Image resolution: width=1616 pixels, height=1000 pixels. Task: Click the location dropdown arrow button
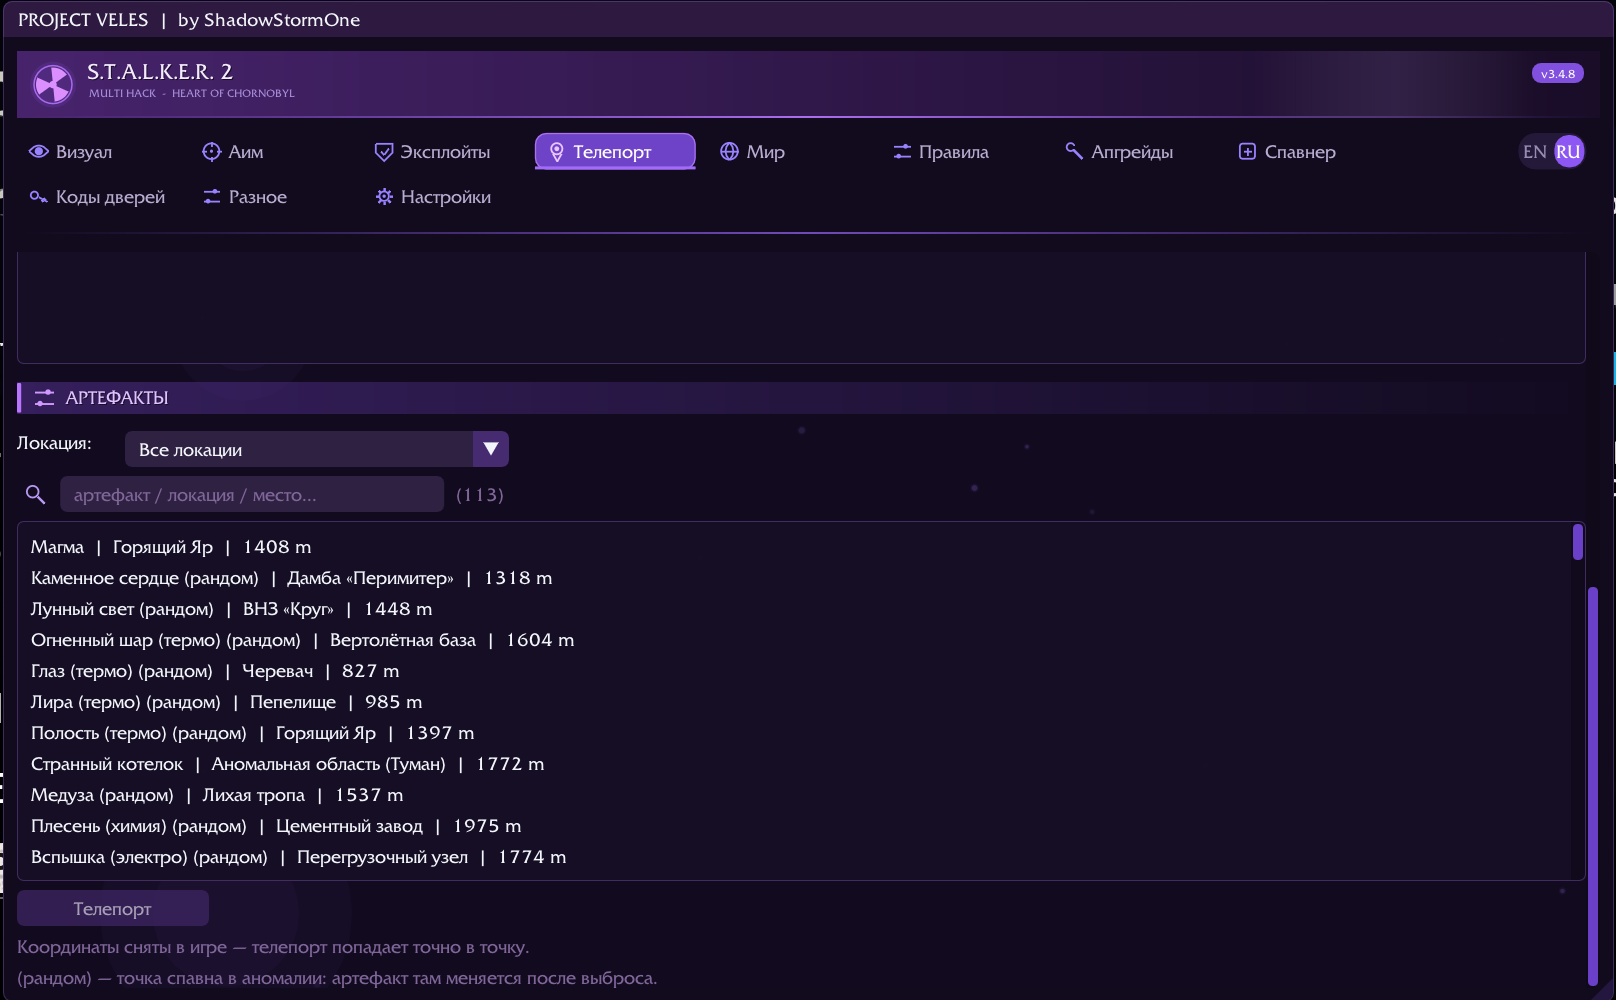(491, 449)
